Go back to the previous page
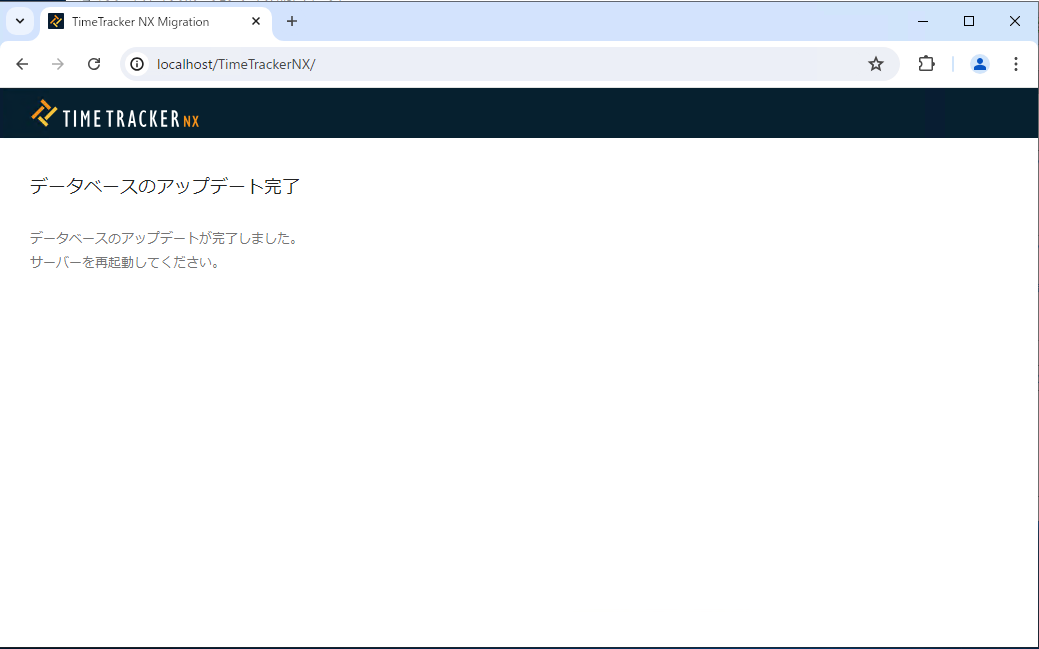The width and height of the screenshot is (1039, 649). (x=22, y=64)
